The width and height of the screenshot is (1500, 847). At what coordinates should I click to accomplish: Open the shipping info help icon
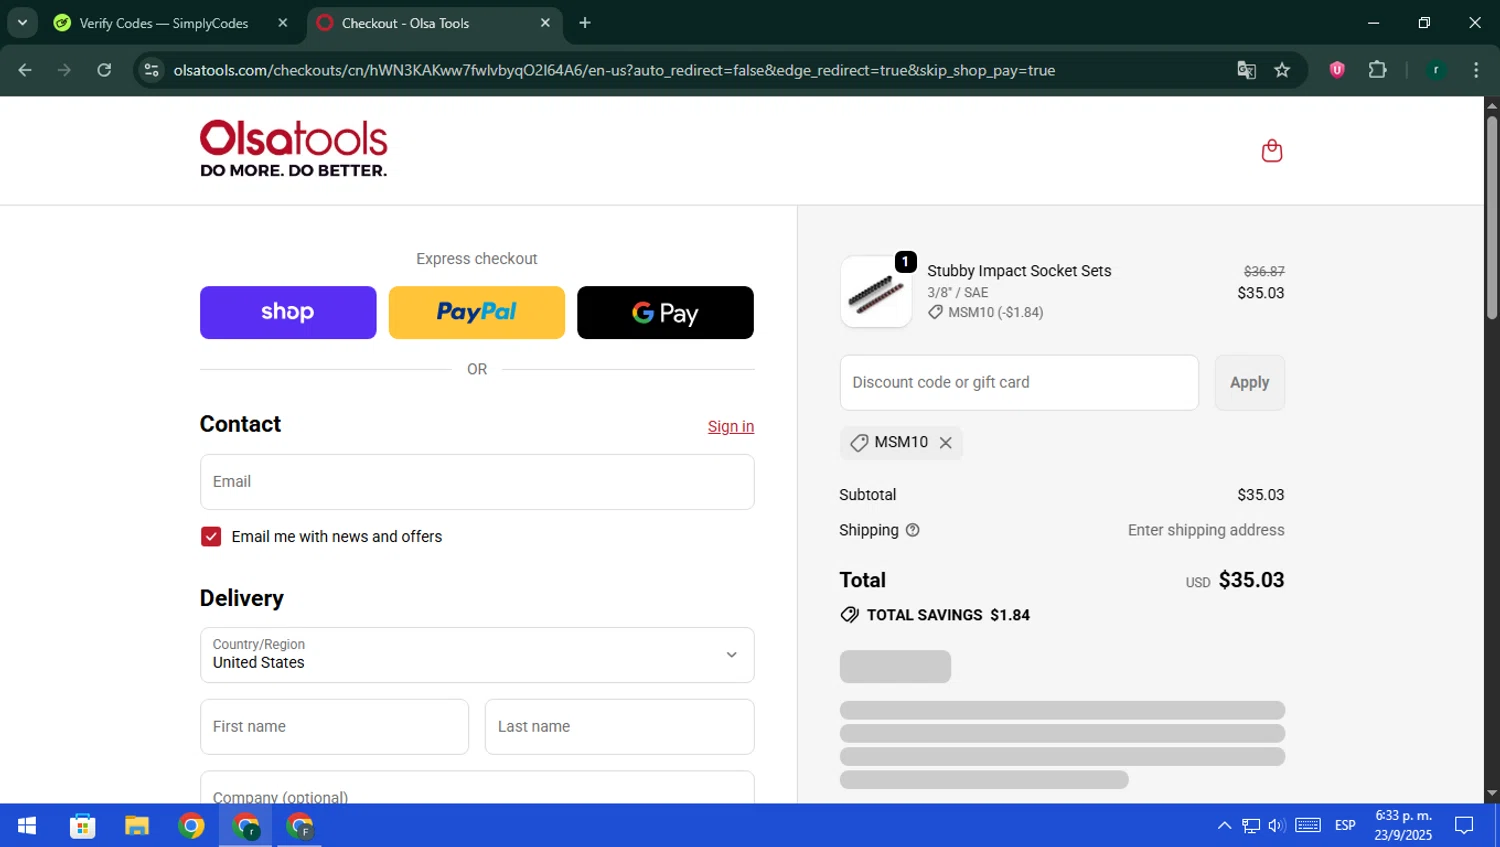click(x=912, y=530)
